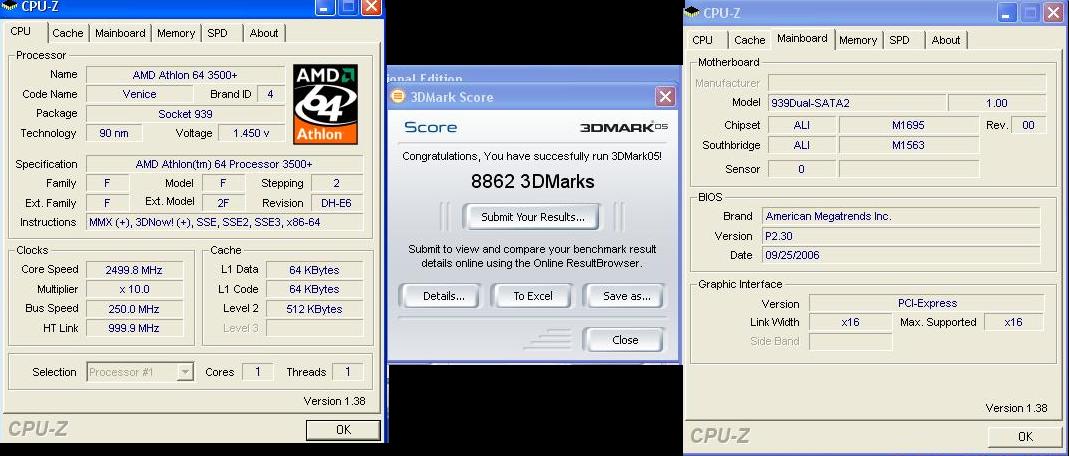Click the AMD Athlon 64 logo
Image resolution: width=1069 pixels, height=456 pixels.
click(325, 104)
